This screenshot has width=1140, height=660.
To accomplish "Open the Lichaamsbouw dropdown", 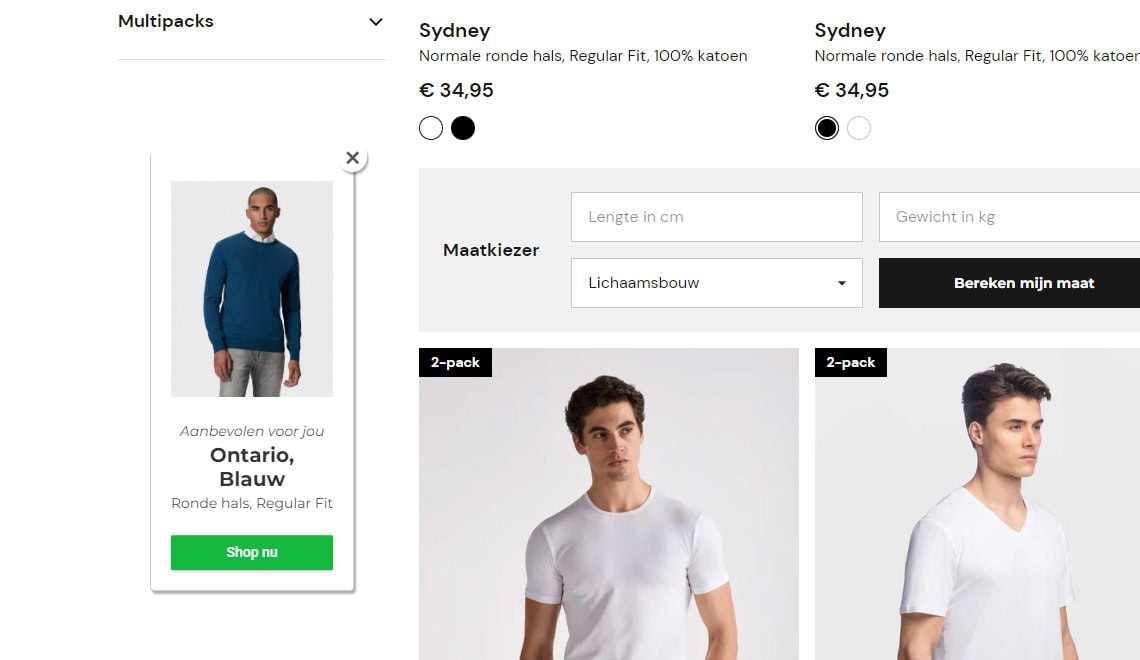I will pyautogui.click(x=716, y=283).
